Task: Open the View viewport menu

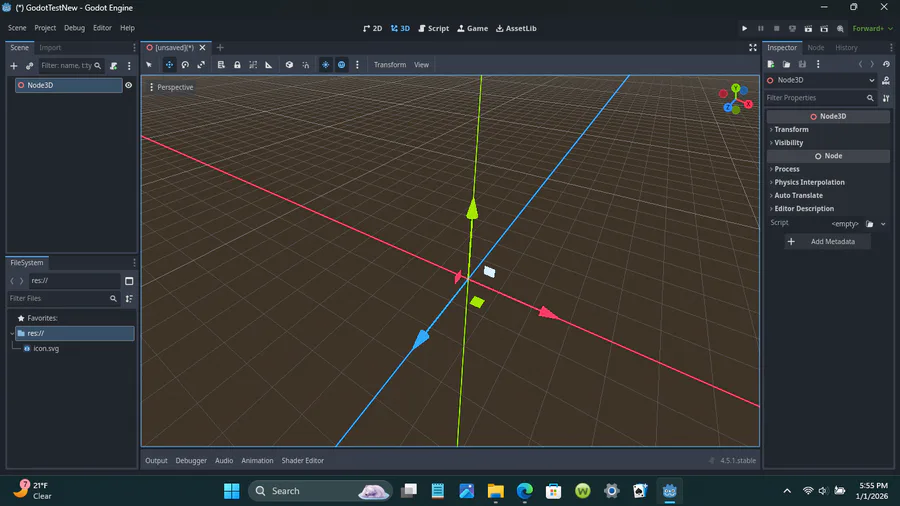Action: (421, 65)
